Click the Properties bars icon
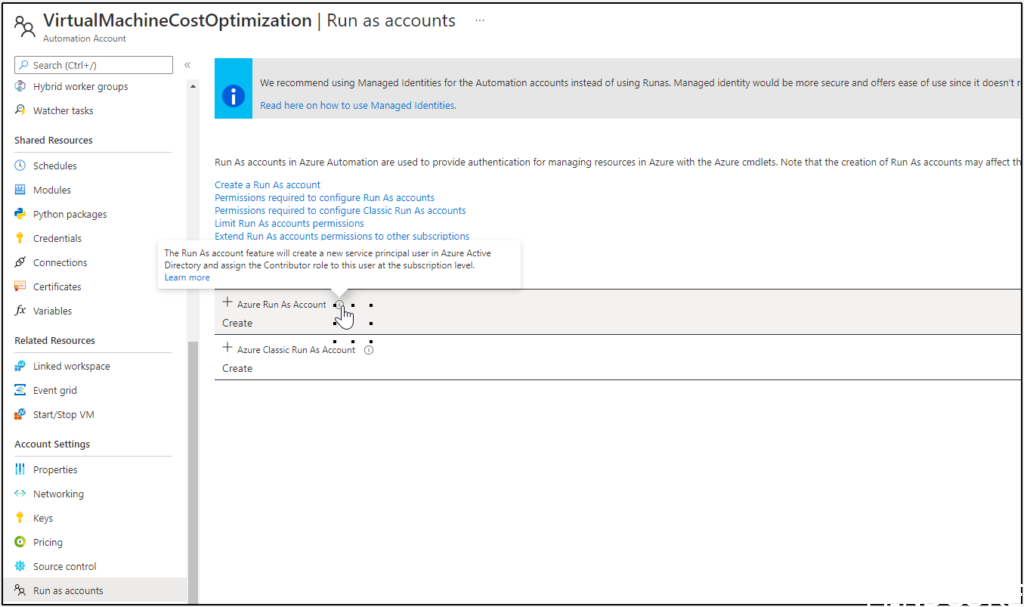This screenshot has width=1024, height=607. coord(20,470)
